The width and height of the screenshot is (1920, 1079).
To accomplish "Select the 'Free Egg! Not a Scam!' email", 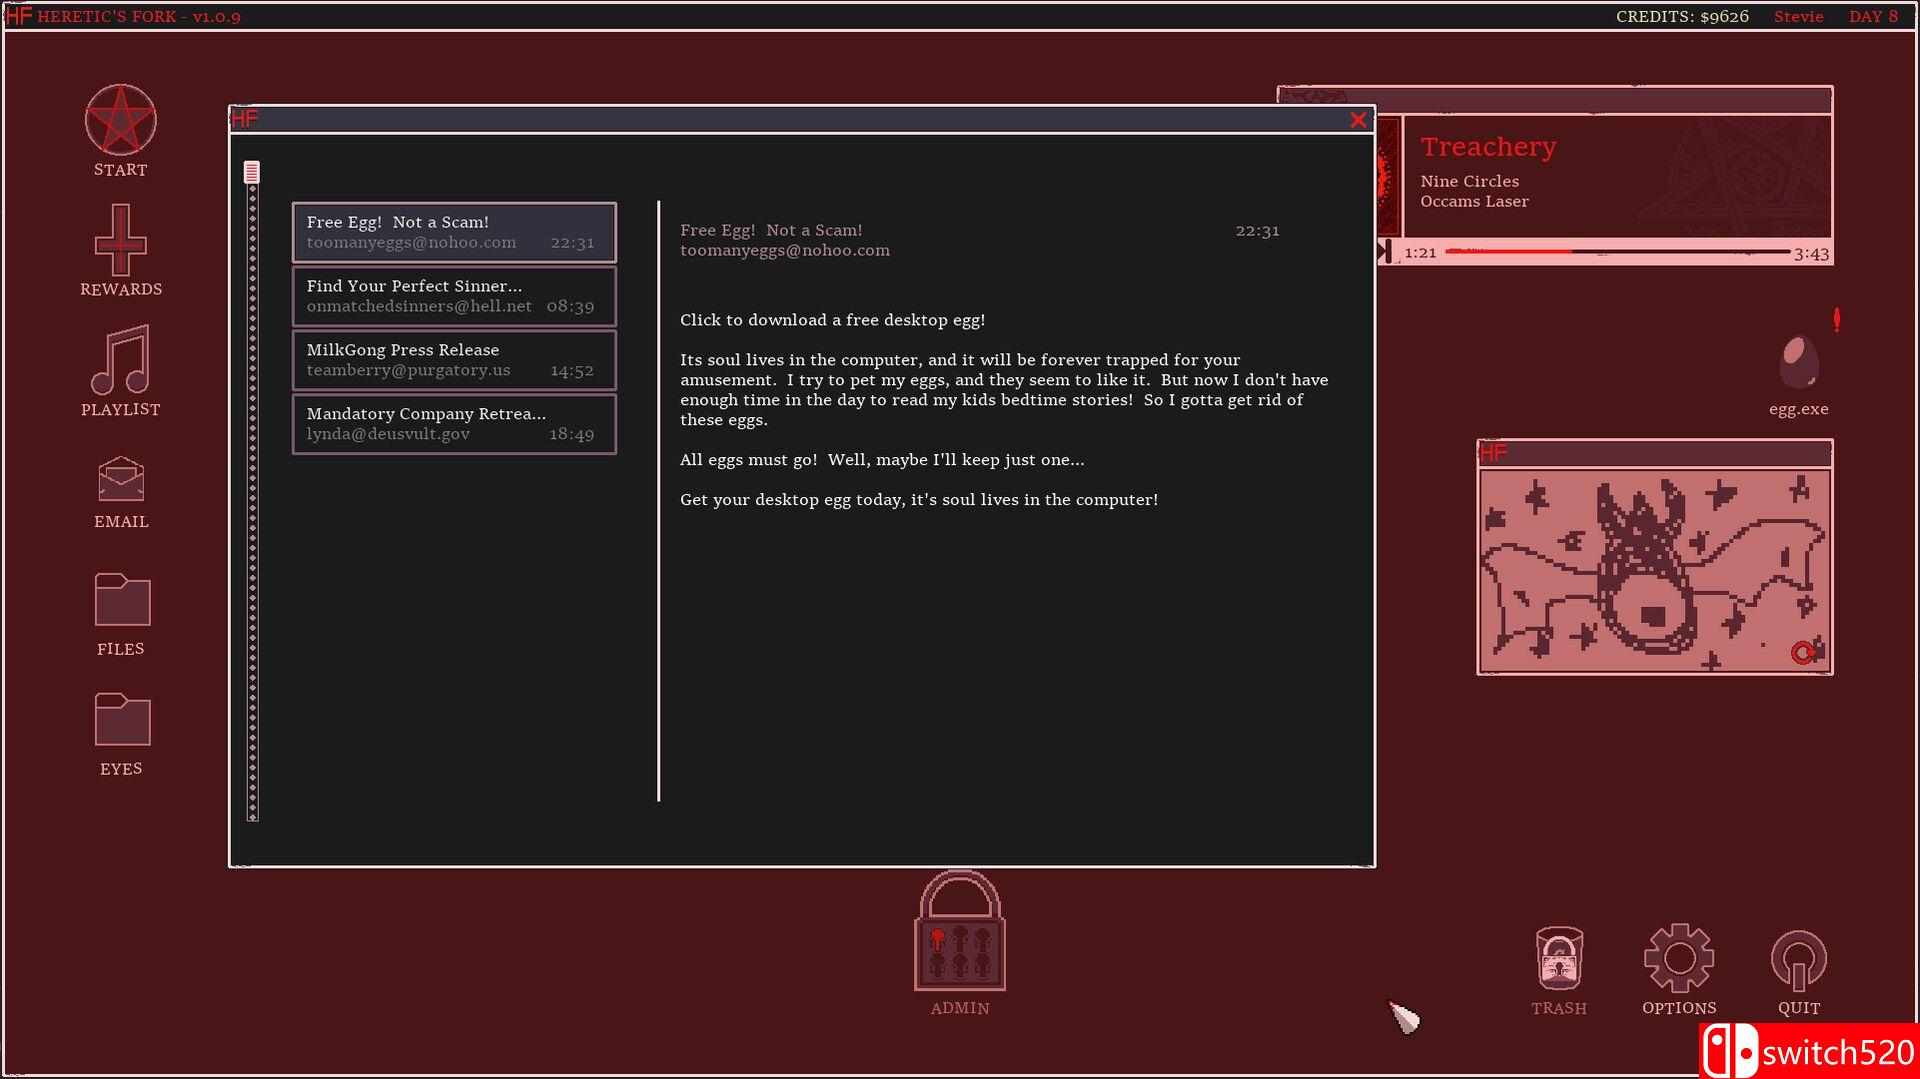I will coord(454,232).
